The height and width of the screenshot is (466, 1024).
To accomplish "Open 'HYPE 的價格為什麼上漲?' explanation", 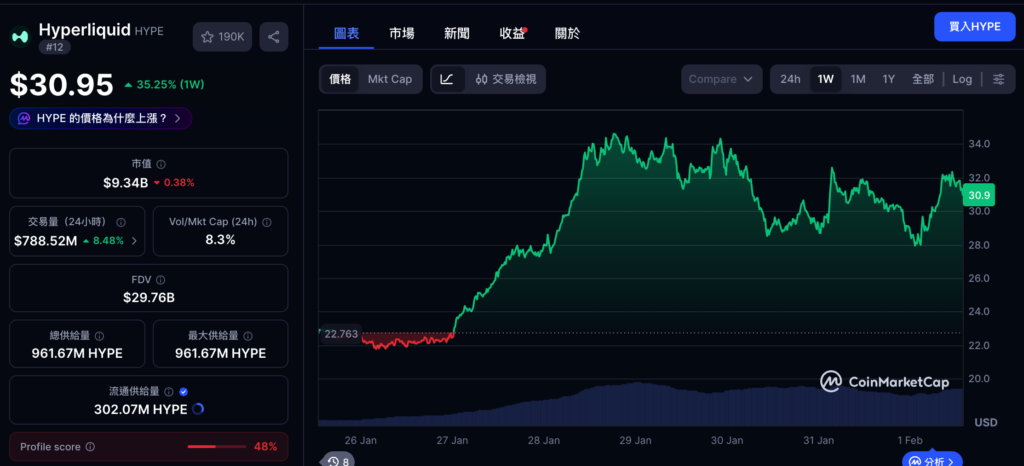I will (x=101, y=119).
